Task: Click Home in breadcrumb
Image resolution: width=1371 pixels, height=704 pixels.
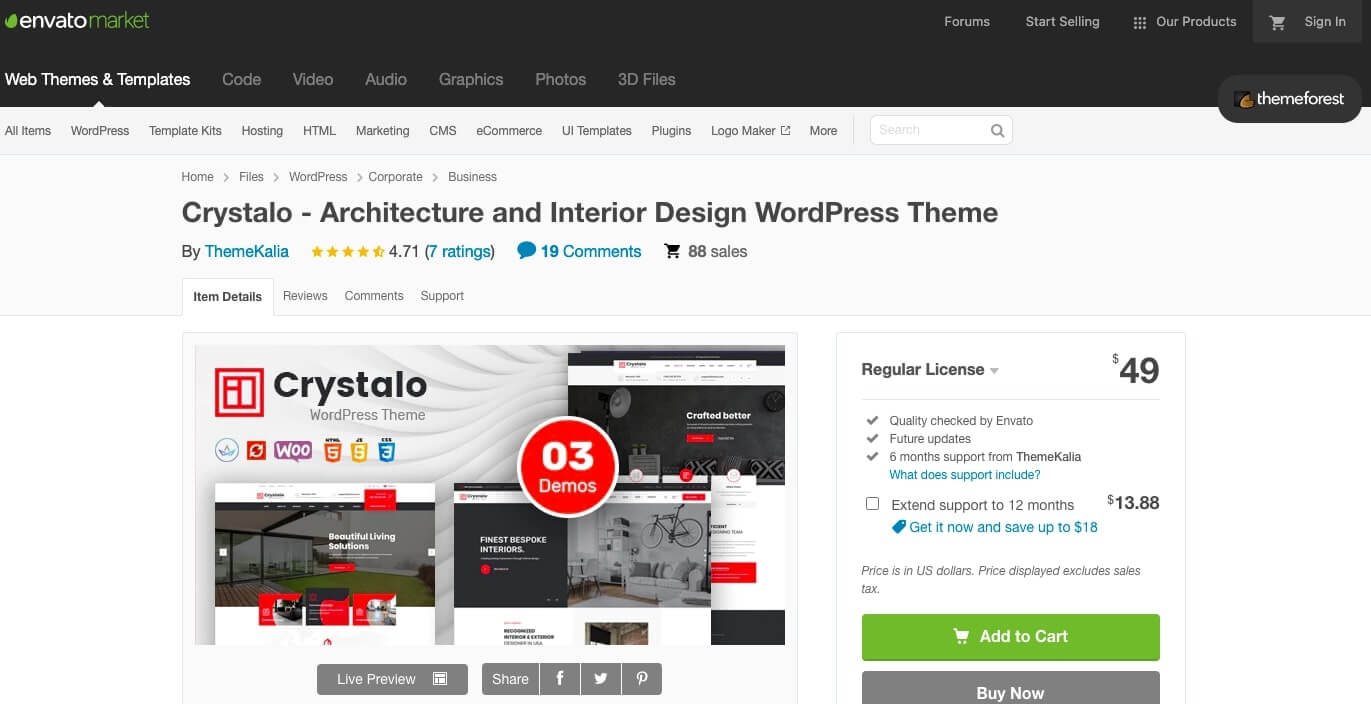Action: coord(197,177)
